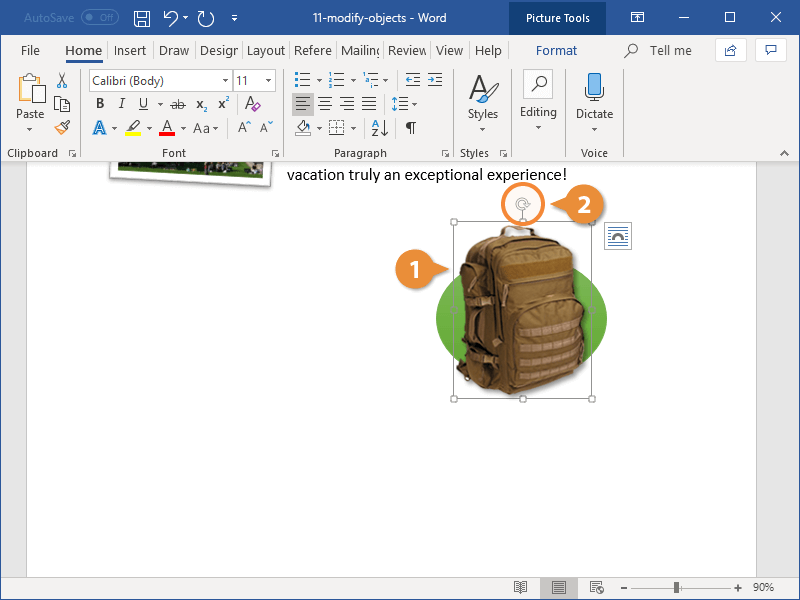
Task: Click the picture rotation handle
Action: click(x=522, y=206)
